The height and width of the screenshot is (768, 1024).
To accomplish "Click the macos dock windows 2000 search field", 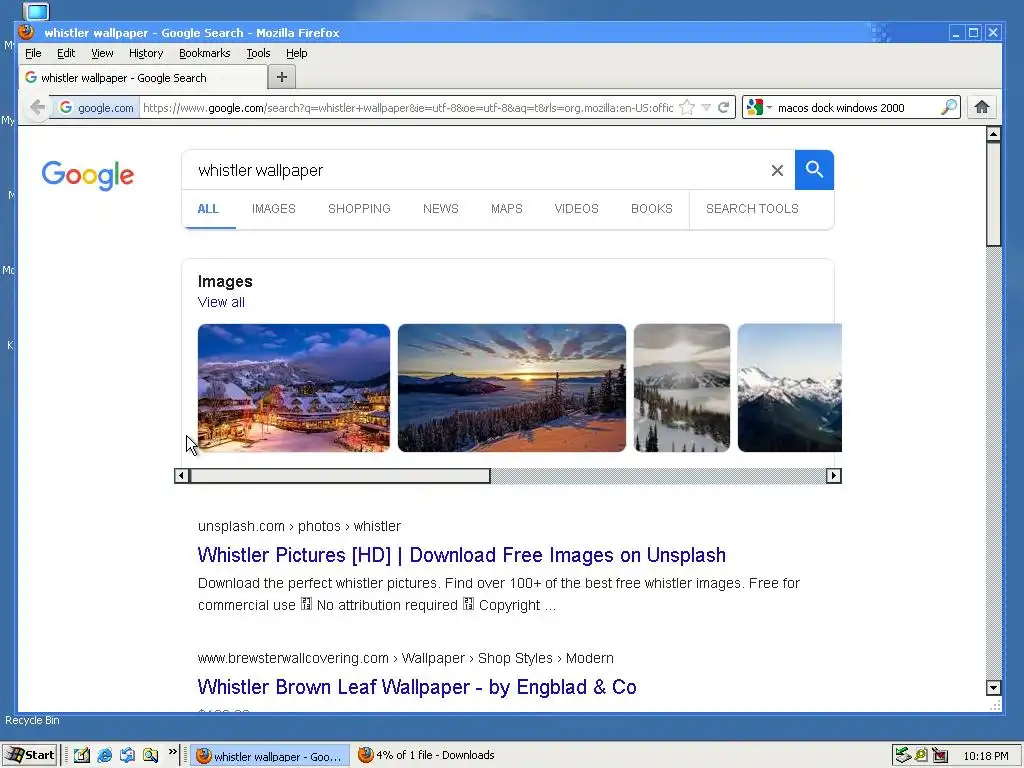I will [x=856, y=108].
